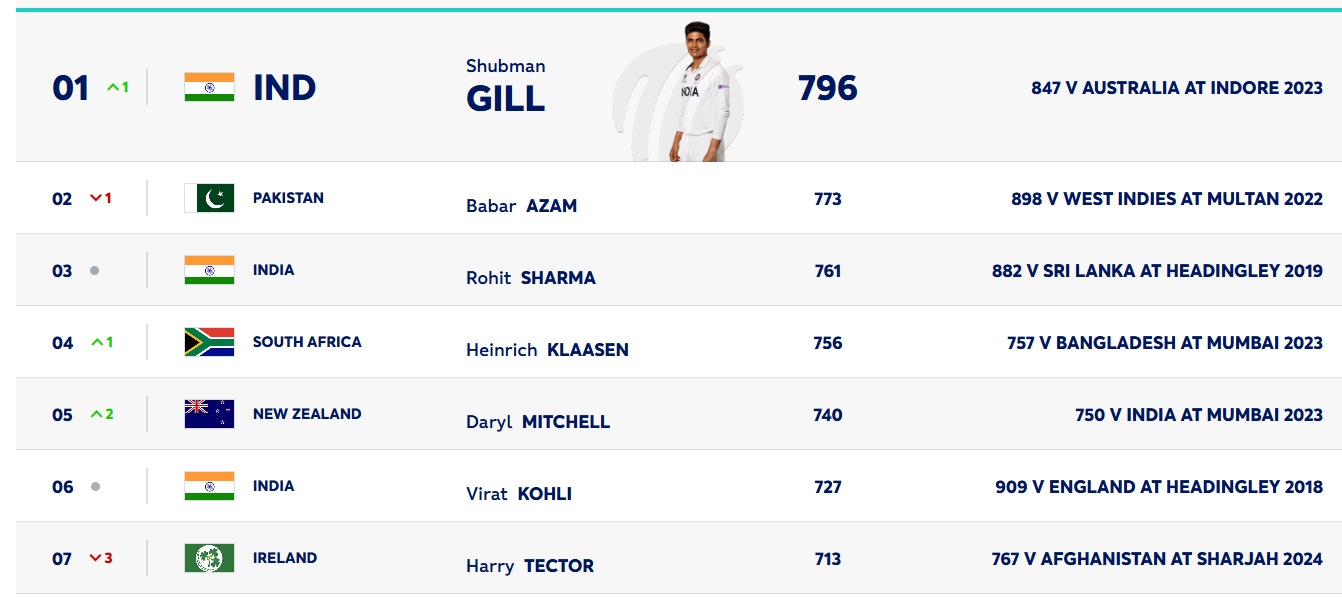
Task: Click the green up arrow beside rank 01
Action: coord(113,88)
